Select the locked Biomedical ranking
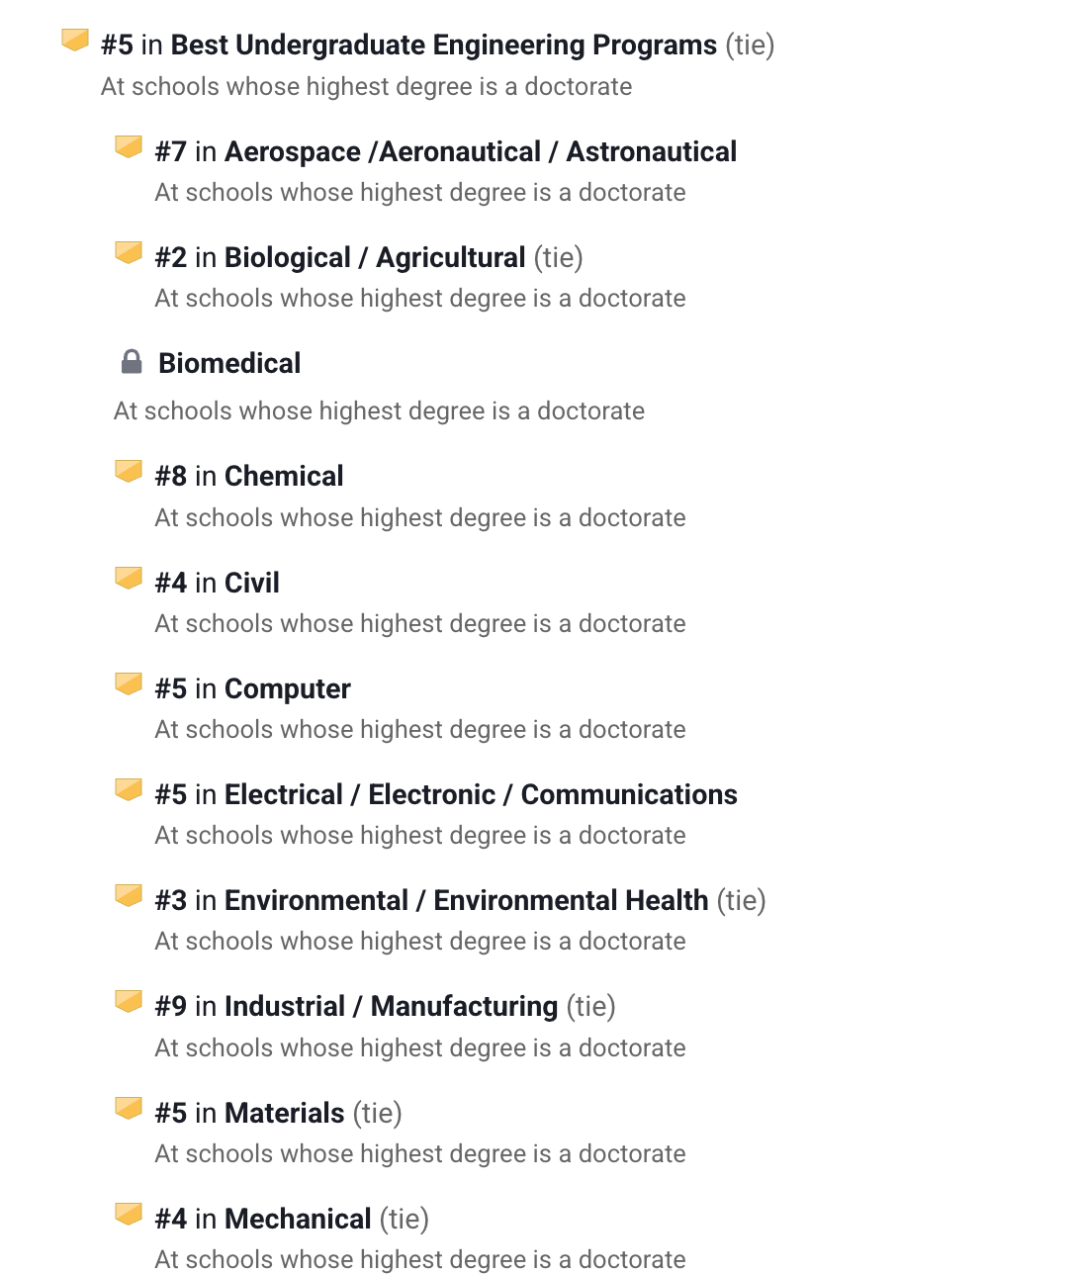Image resolution: width=1080 pixels, height=1274 pixels. (x=229, y=363)
